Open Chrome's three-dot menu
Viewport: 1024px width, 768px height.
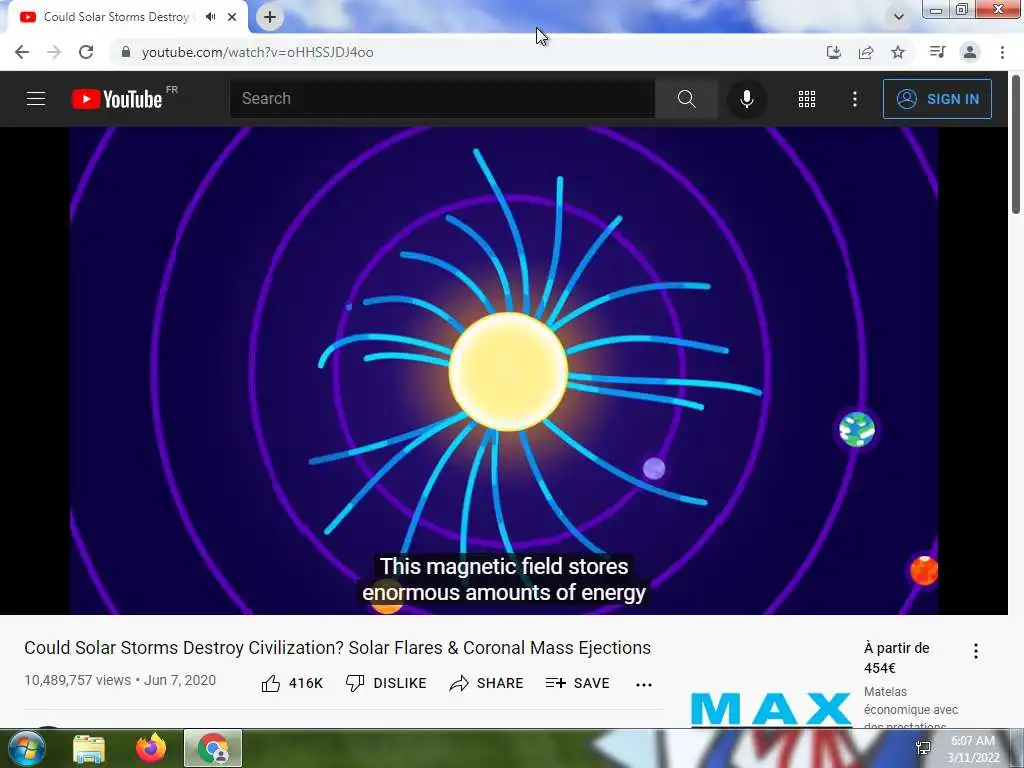1002,52
